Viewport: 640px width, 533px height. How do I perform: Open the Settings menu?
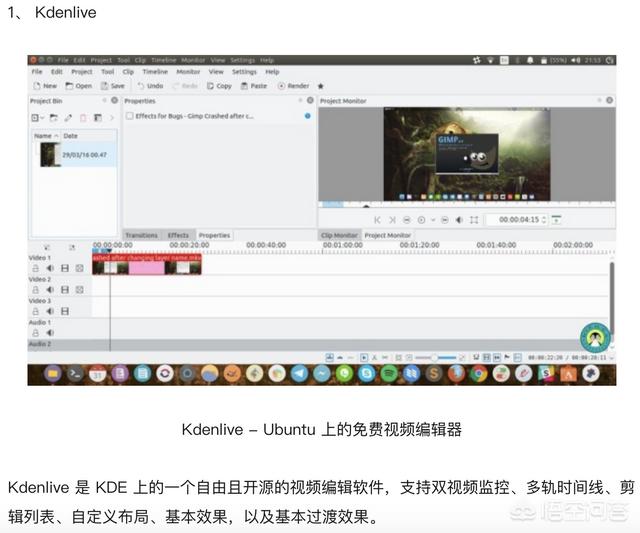coord(244,72)
